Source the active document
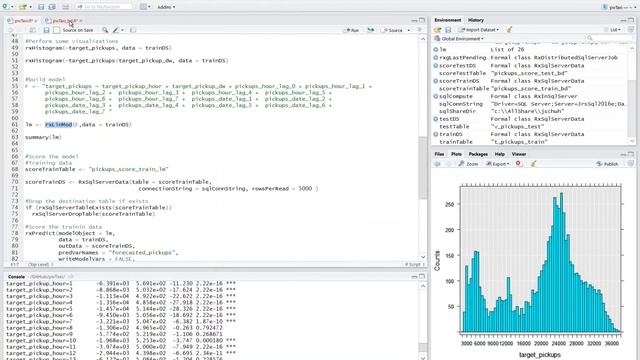Image resolution: width=640 pixels, height=360 pixels. point(393,30)
